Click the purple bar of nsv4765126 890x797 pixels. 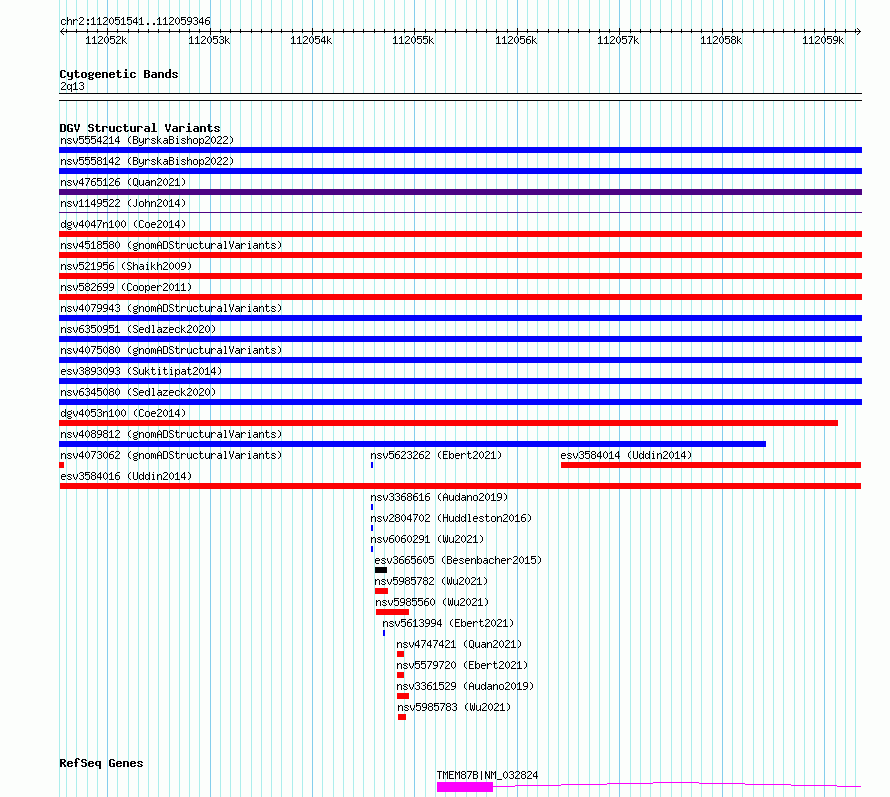pos(460,192)
